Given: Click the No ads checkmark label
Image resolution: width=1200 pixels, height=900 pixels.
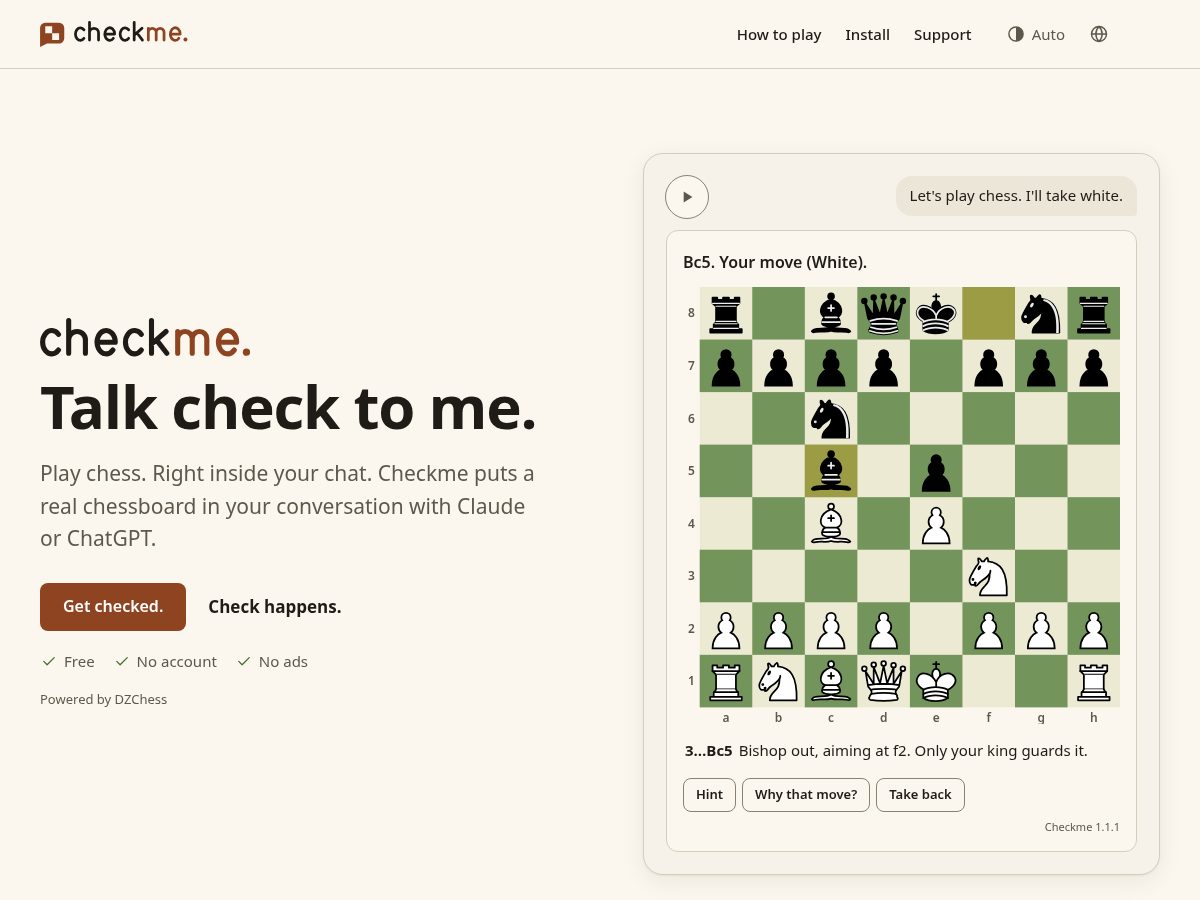Looking at the screenshot, I should tap(272, 661).
